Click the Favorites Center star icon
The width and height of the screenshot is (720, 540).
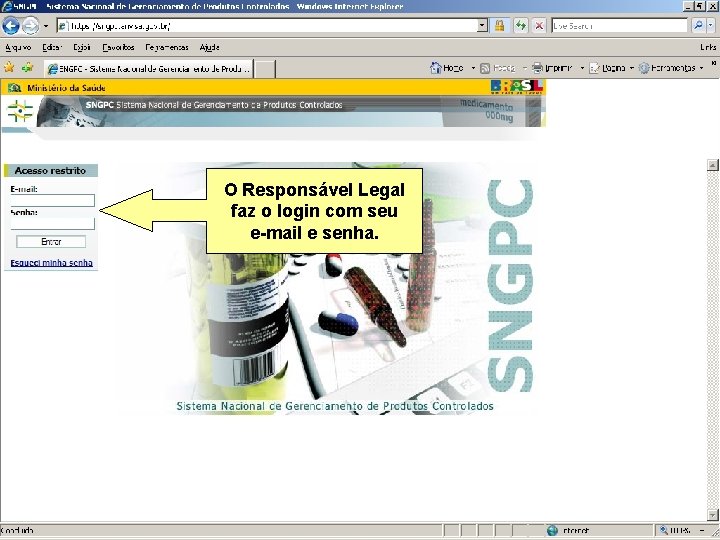[9, 68]
